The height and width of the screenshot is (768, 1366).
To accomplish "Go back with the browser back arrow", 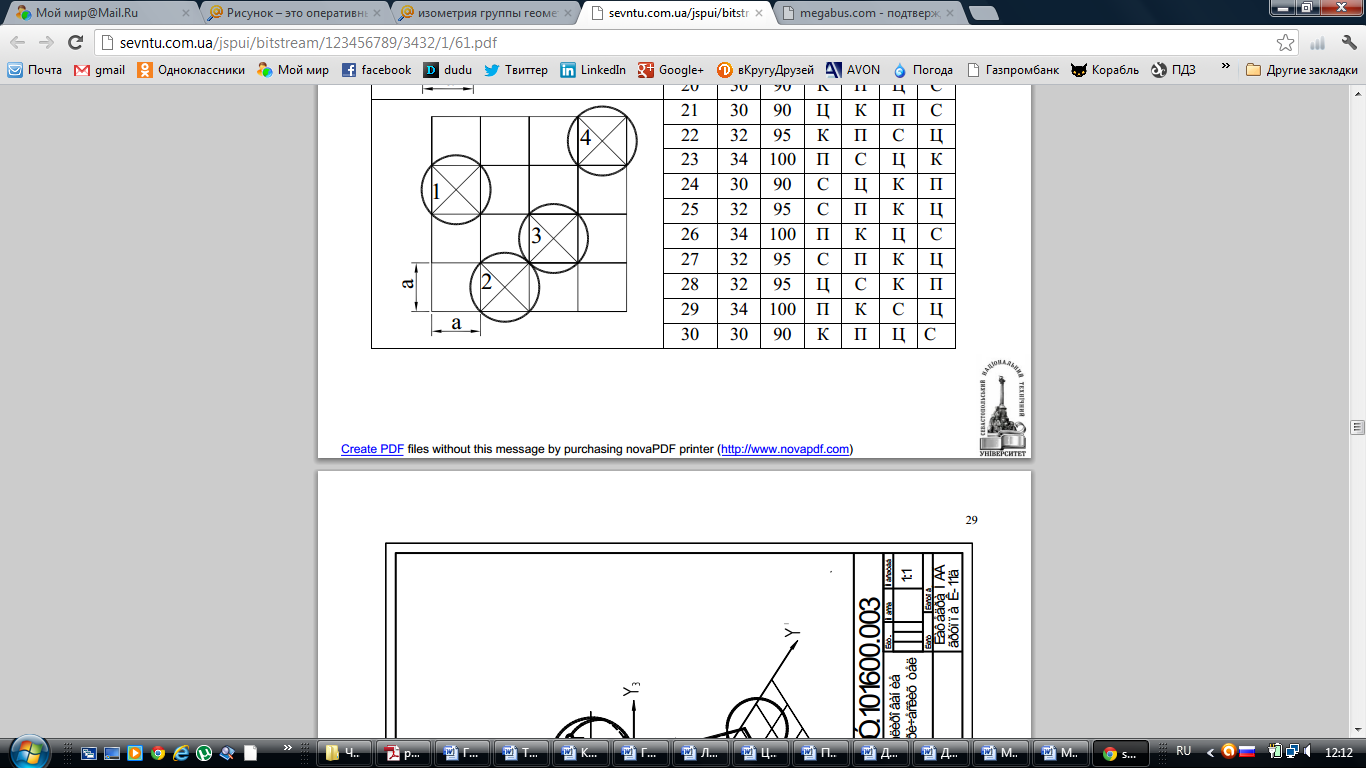I will pos(18,43).
